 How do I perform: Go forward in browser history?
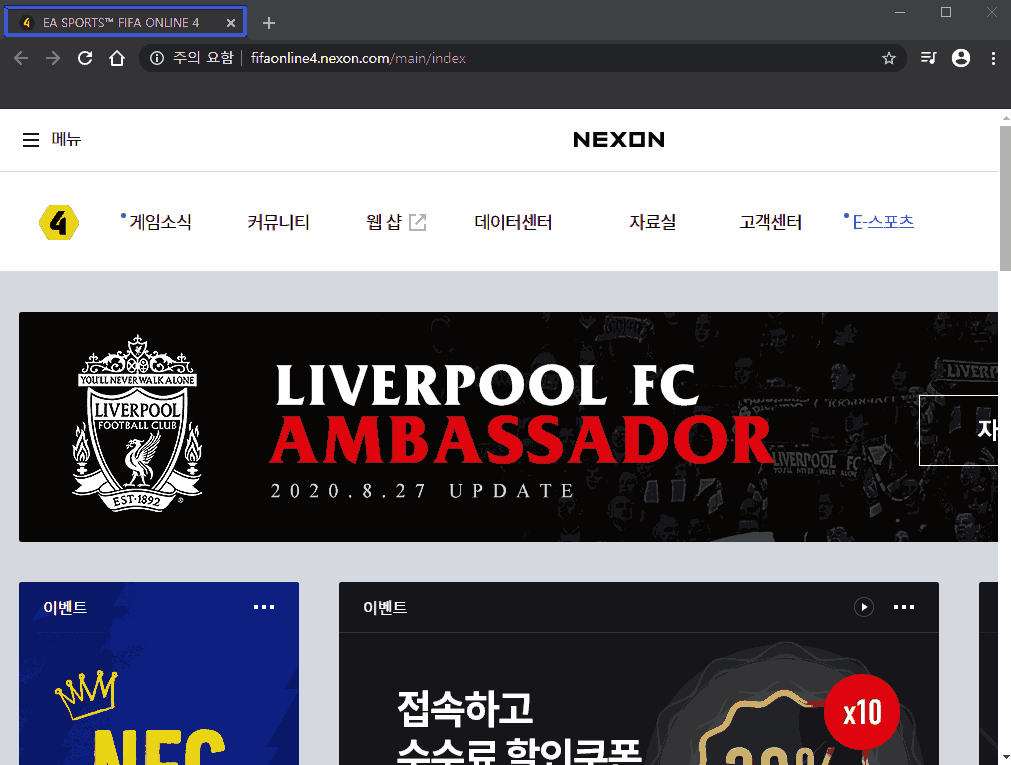click(x=53, y=58)
